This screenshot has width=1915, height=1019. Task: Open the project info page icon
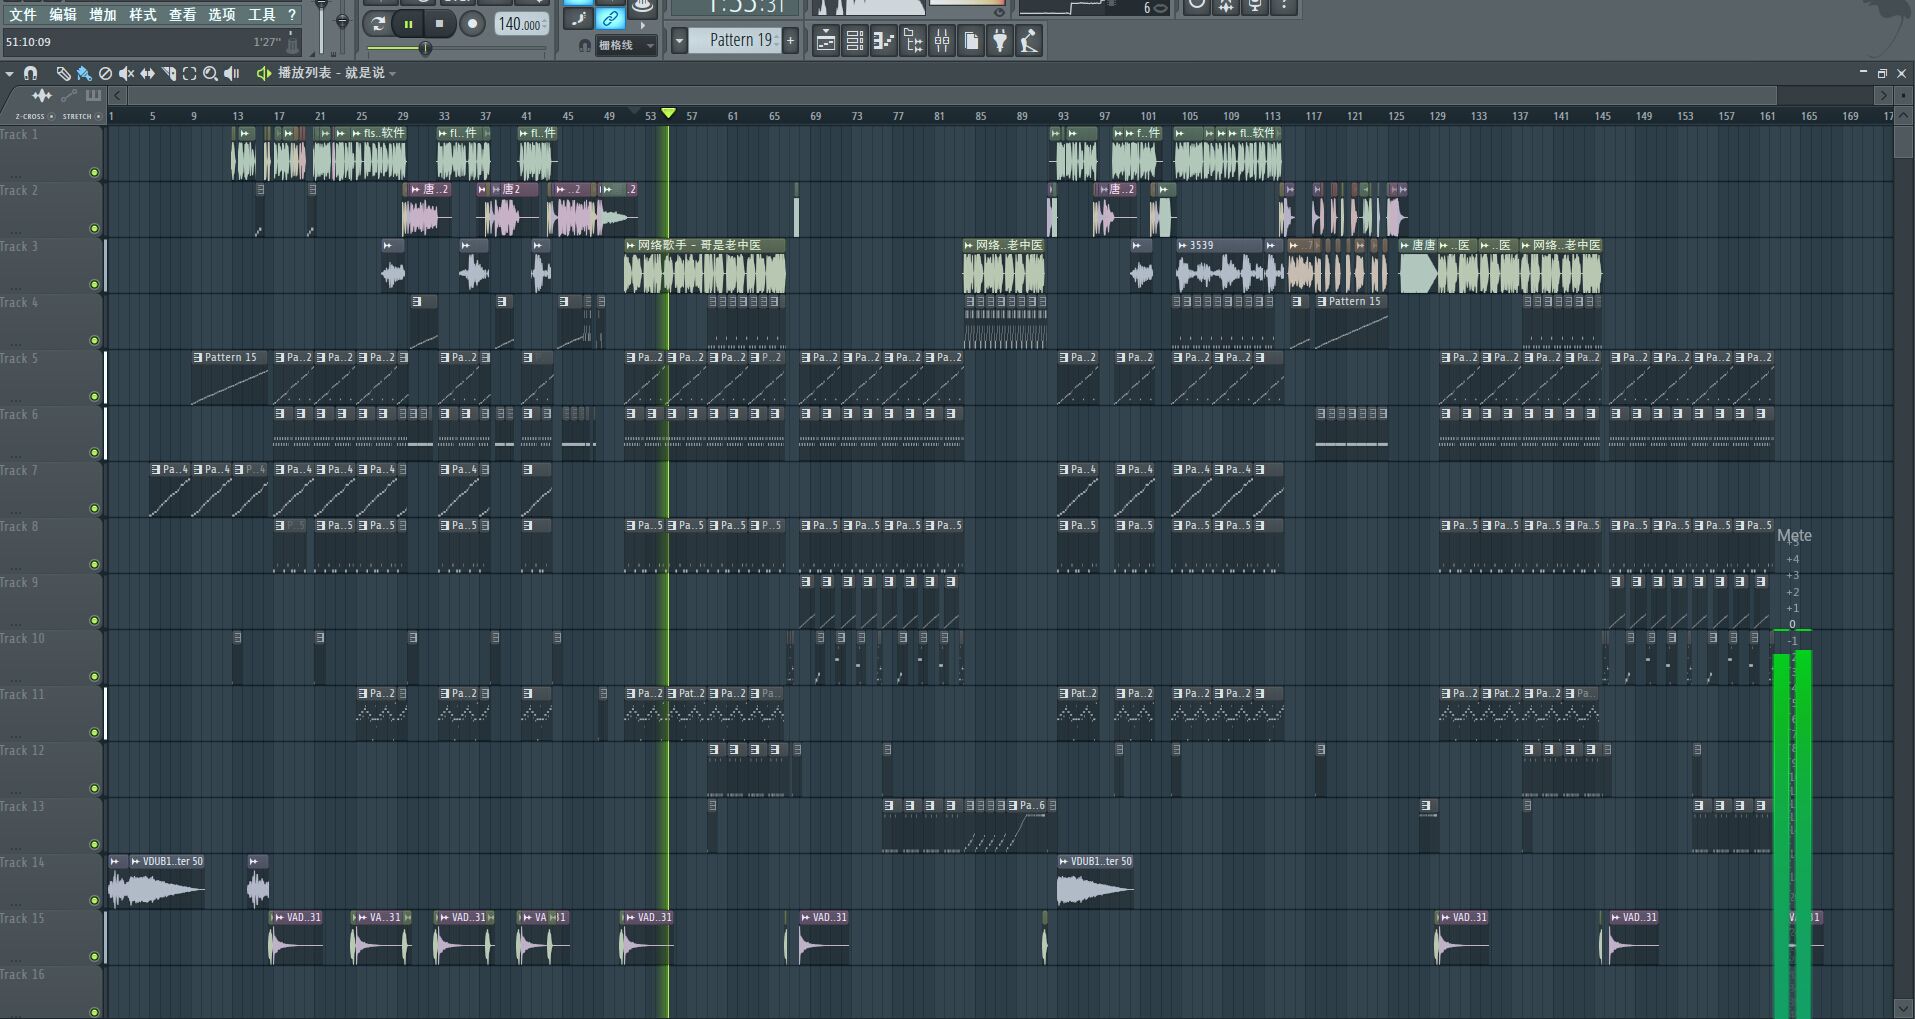pyautogui.click(x=971, y=40)
